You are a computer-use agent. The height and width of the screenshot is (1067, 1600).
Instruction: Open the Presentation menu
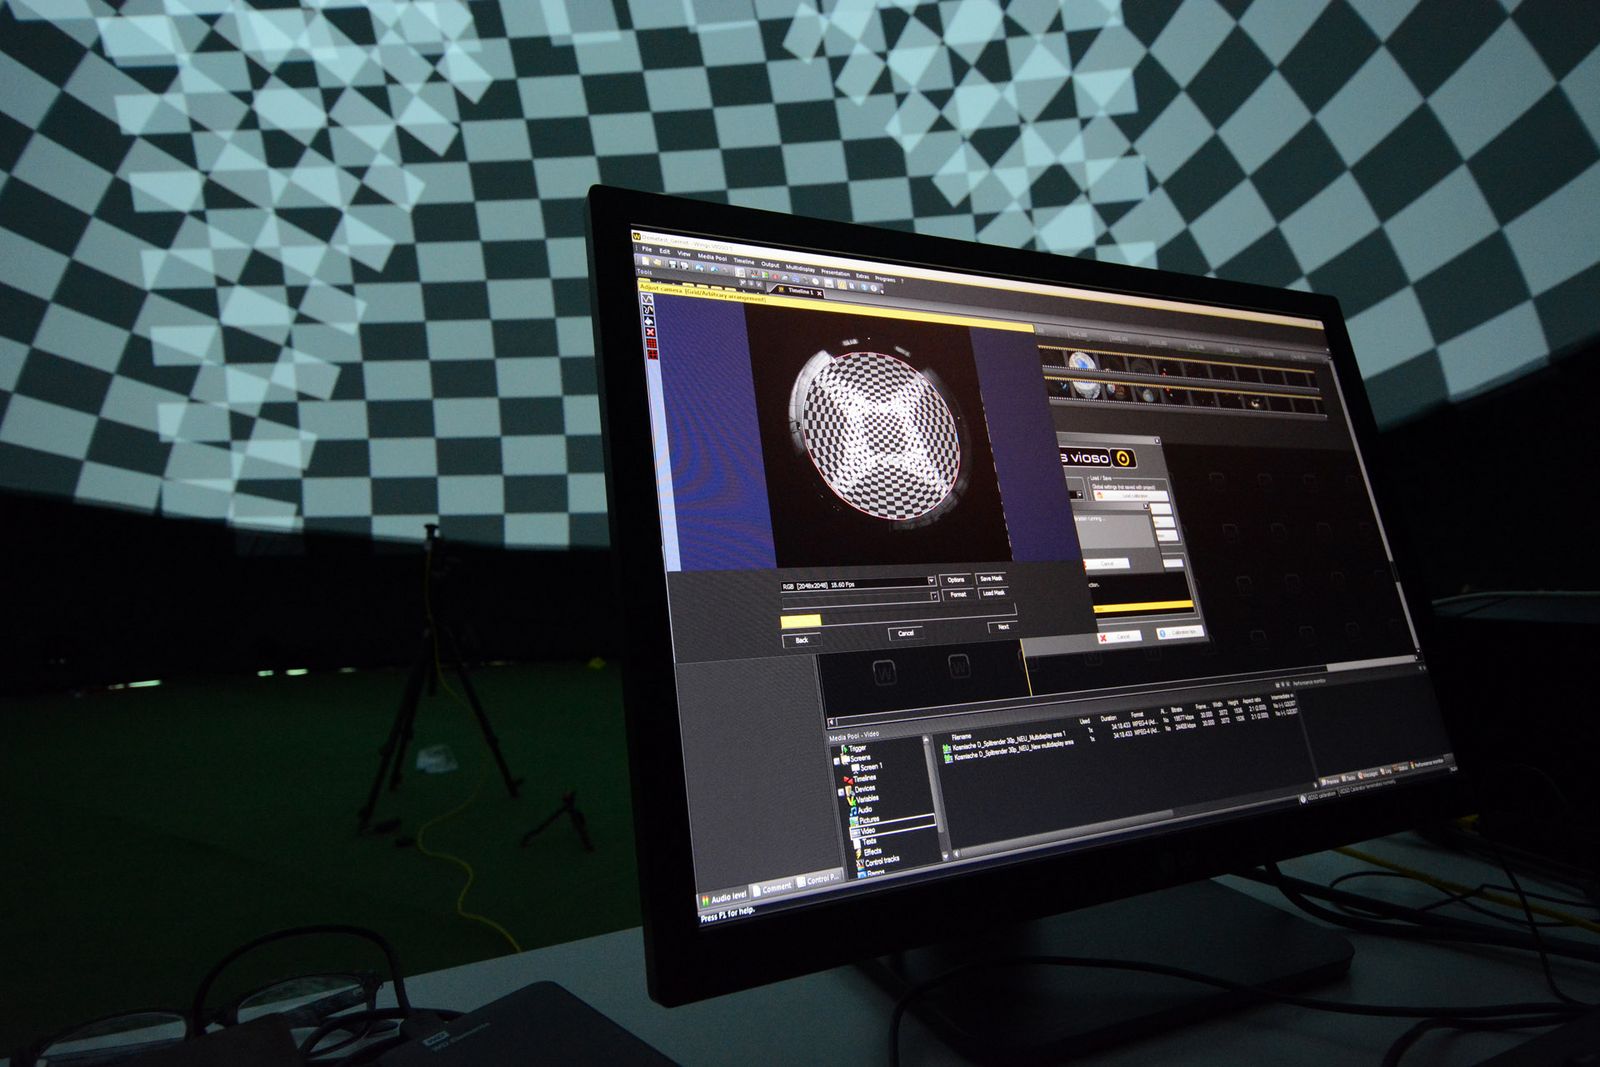[835, 273]
